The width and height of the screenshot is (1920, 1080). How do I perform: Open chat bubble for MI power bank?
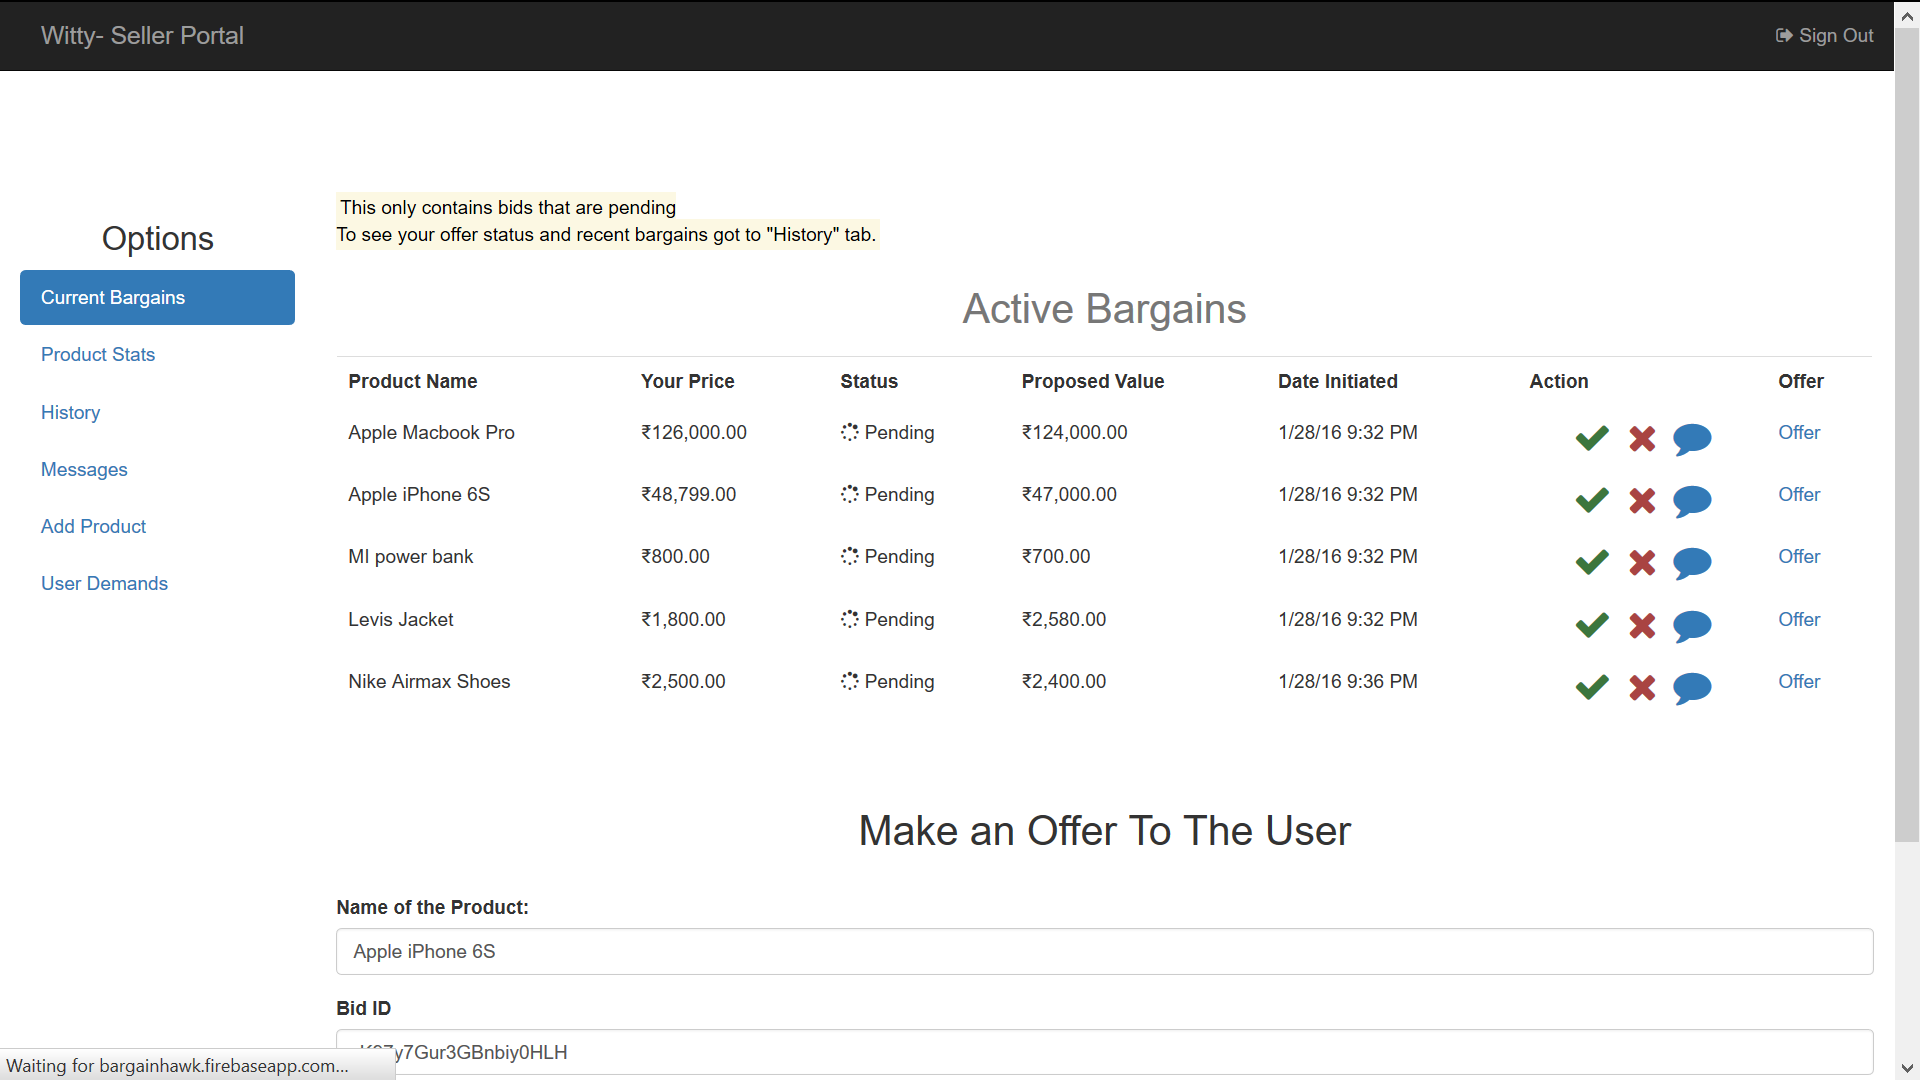(x=1692, y=563)
